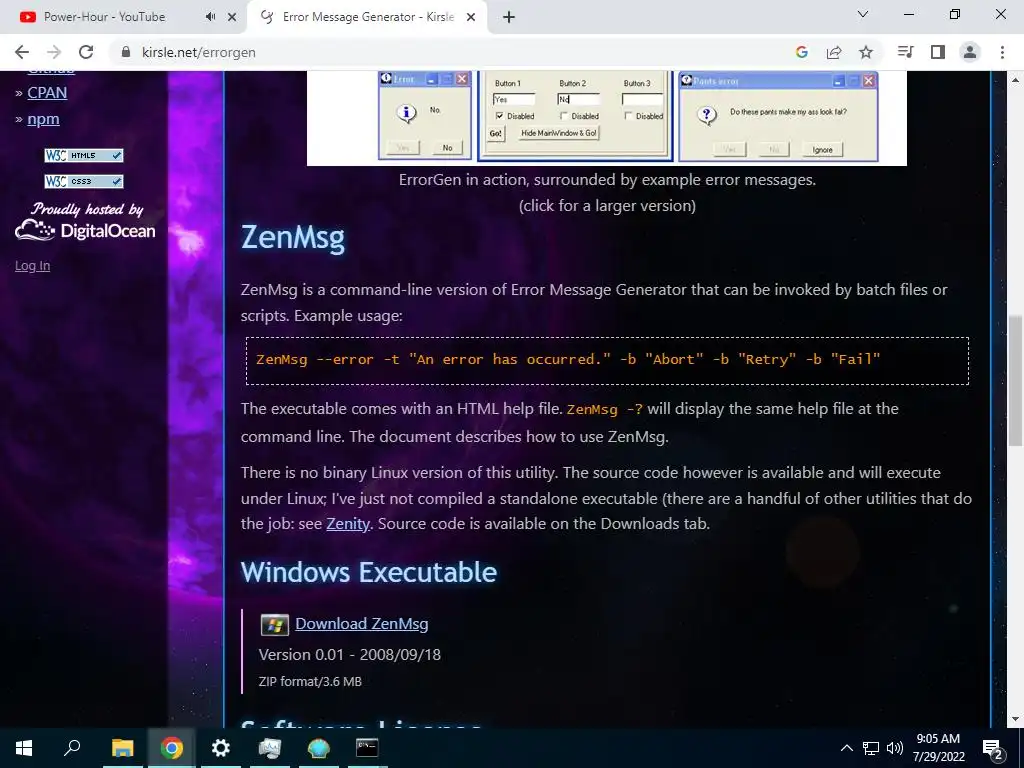Open the taskbar clock and date

point(938,748)
